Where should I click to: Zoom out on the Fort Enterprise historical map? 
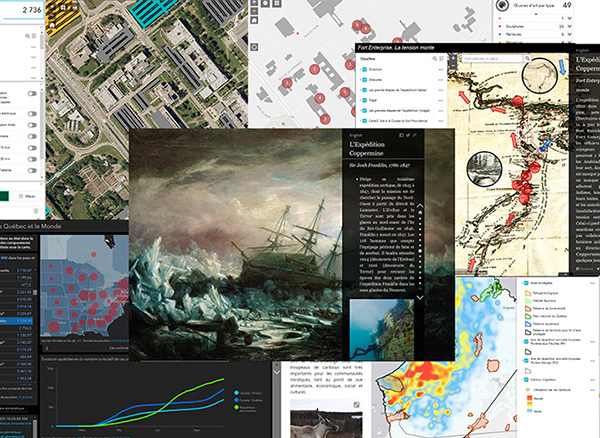pyautogui.click(x=453, y=65)
